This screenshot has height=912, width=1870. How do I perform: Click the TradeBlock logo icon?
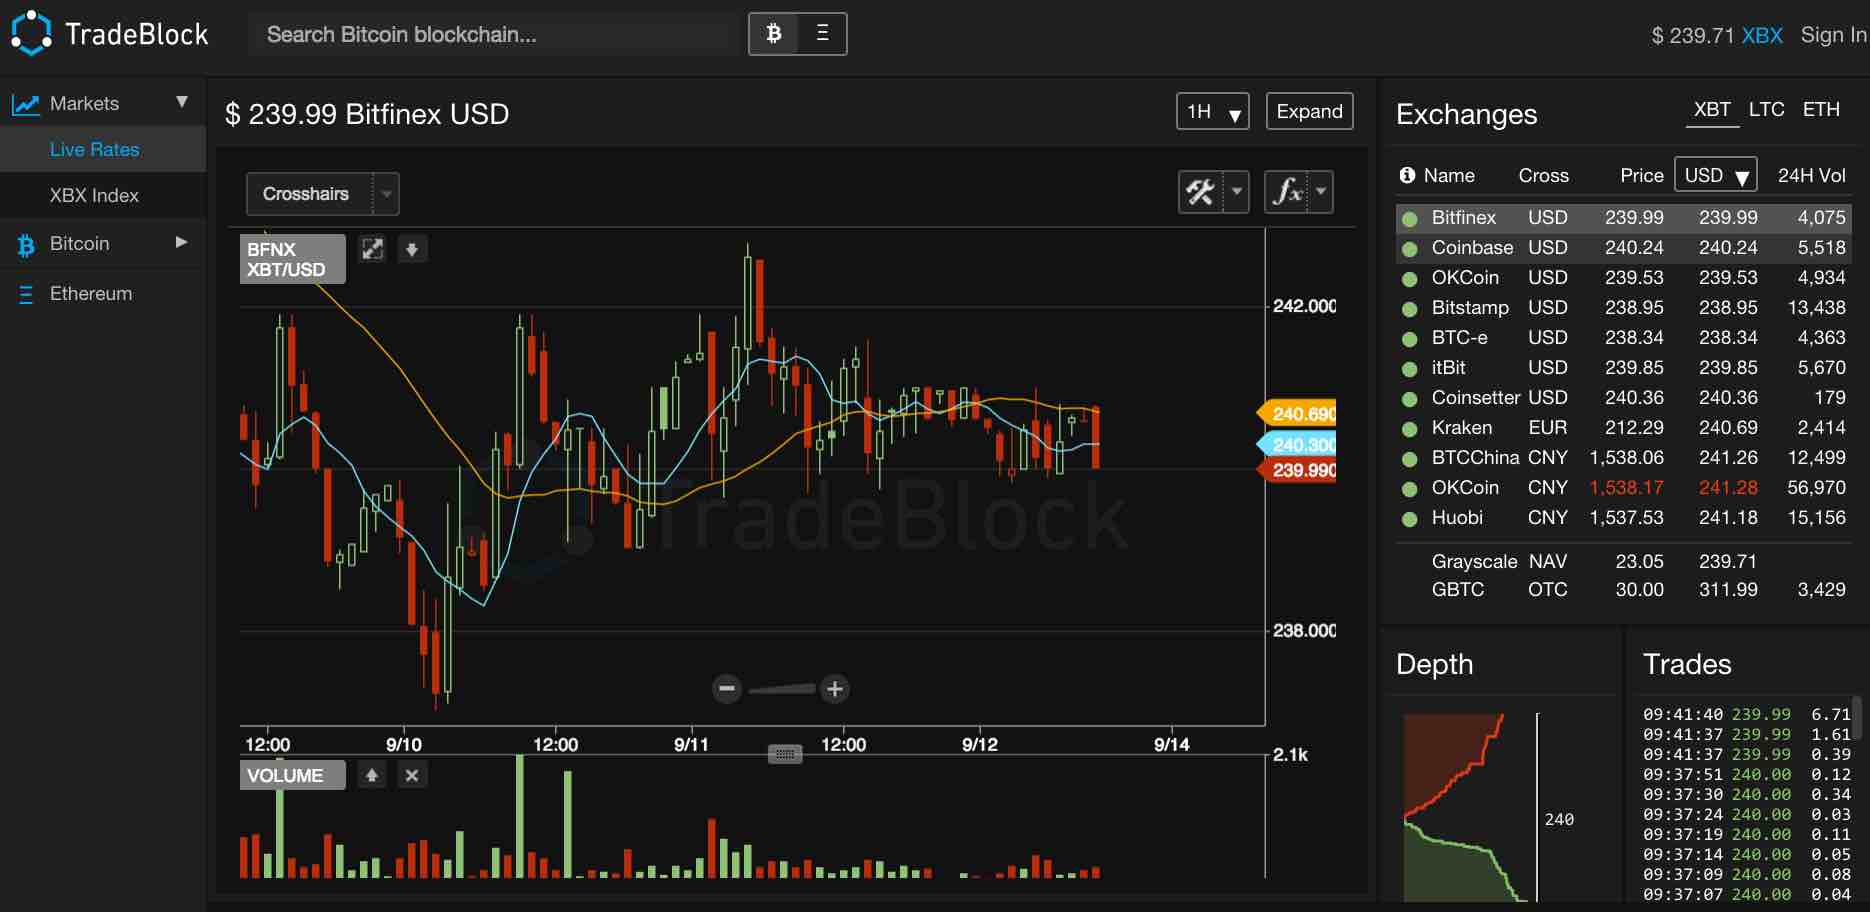(31, 33)
